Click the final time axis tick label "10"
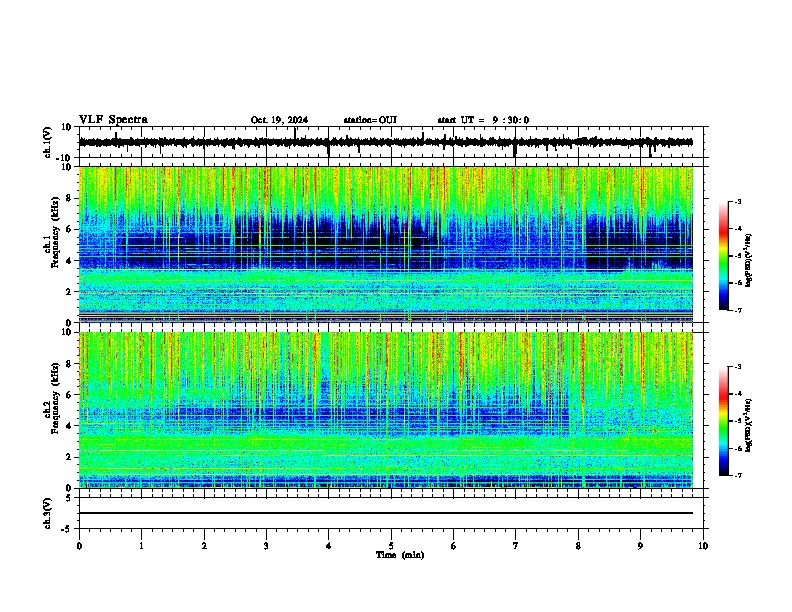Viewport: 792px width, 612px height. click(x=703, y=546)
